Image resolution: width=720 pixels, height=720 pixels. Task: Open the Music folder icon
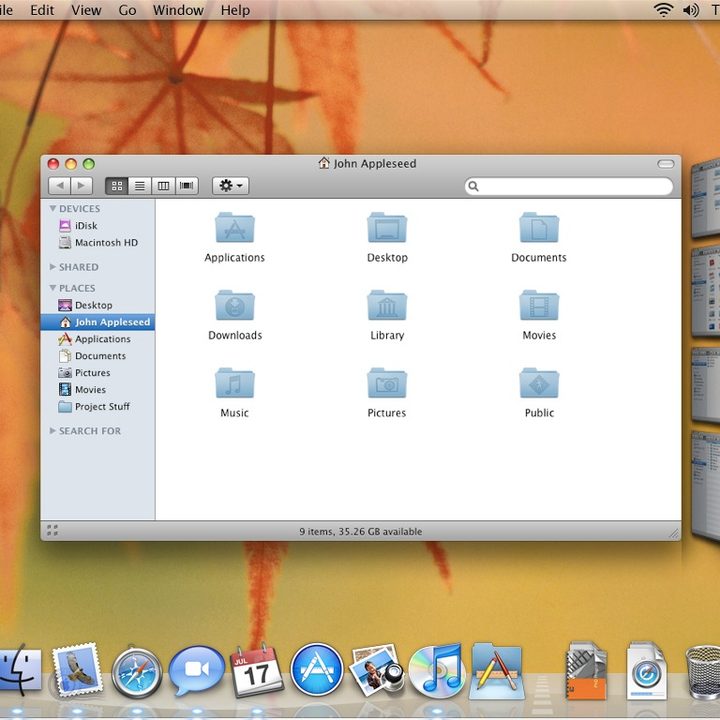coord(235,383)
